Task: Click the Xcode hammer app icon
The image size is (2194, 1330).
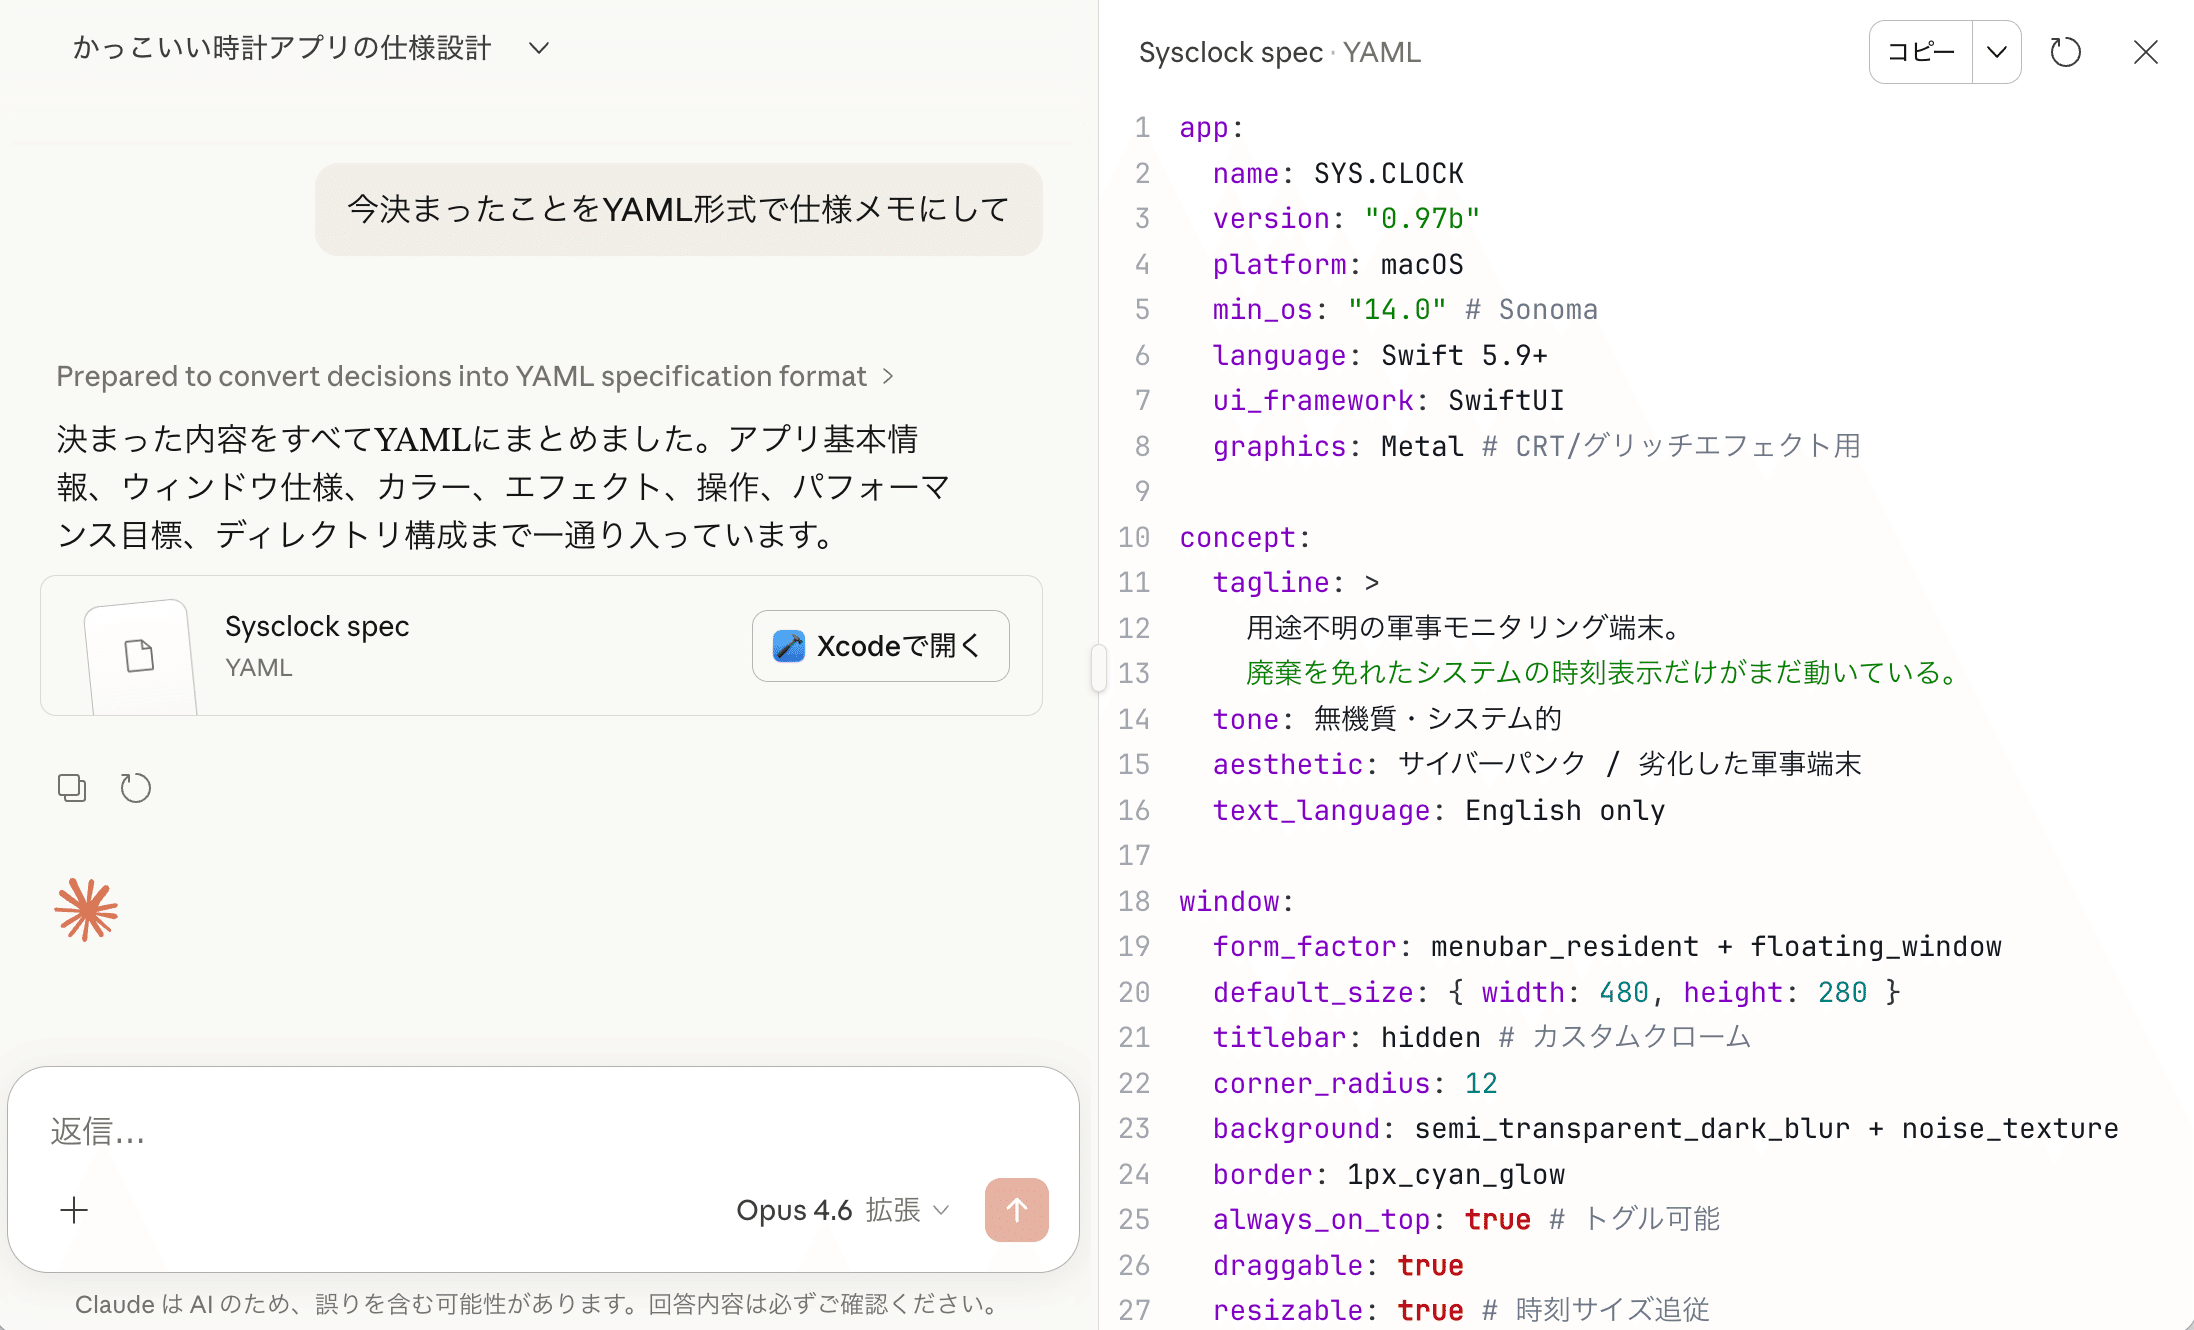Action: coord(789,646)
